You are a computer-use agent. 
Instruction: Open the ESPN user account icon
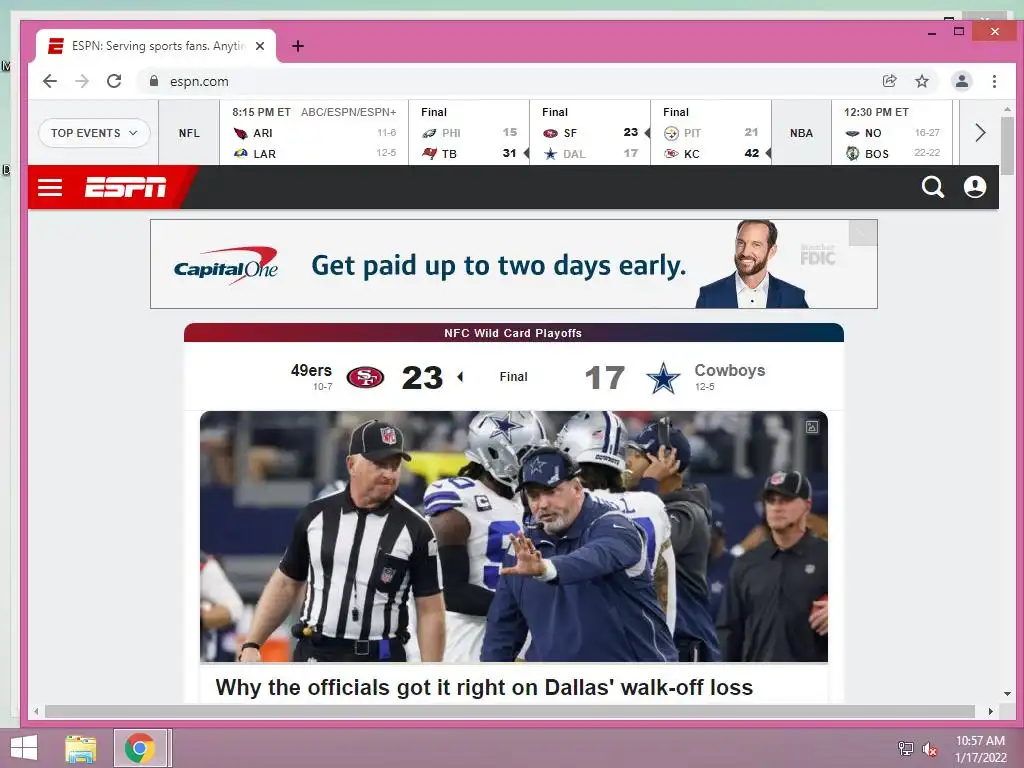click(x=974, y=187)
